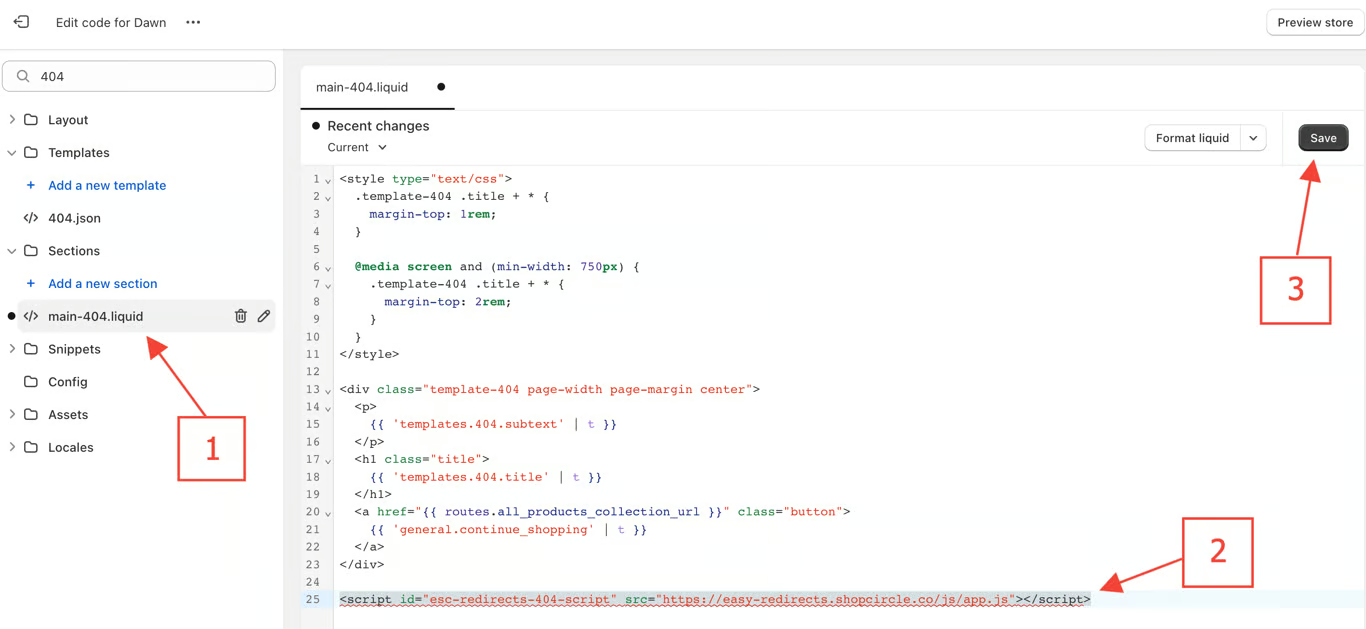
Task: Click the Locales folder icon
Action: (x=31, y=448)
